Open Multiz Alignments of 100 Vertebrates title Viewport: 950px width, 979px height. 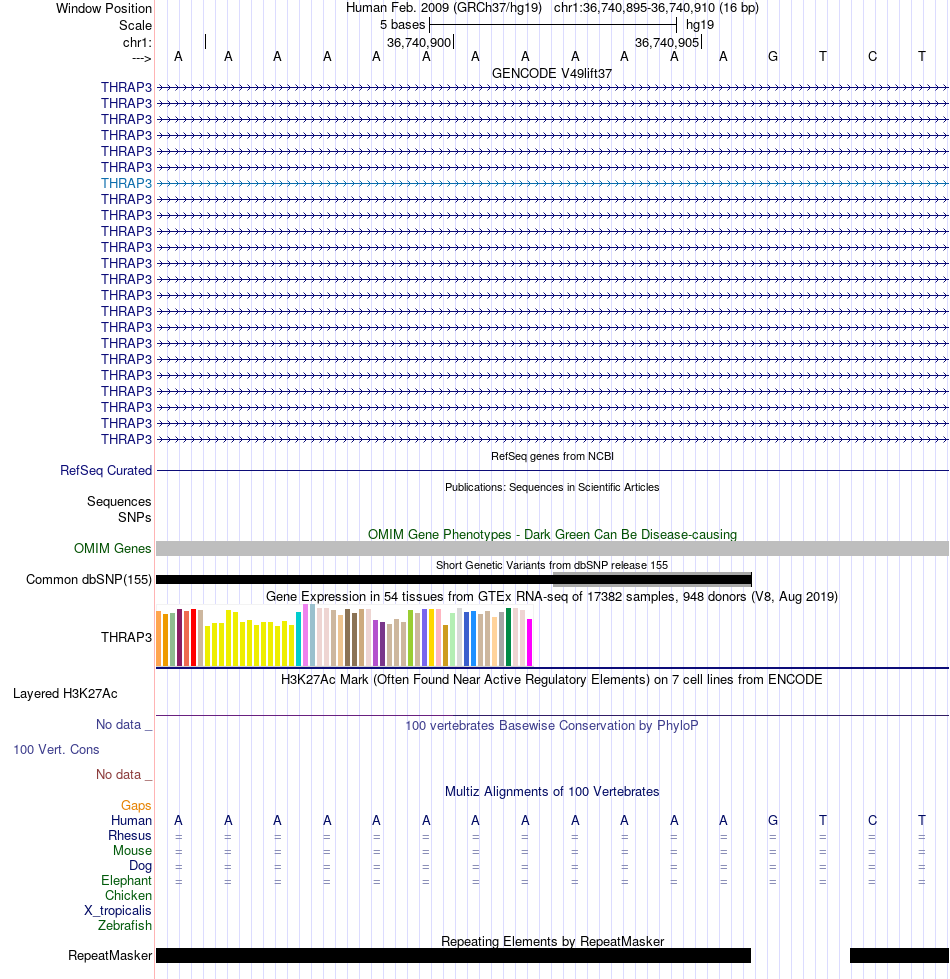(x=552, y=791)
